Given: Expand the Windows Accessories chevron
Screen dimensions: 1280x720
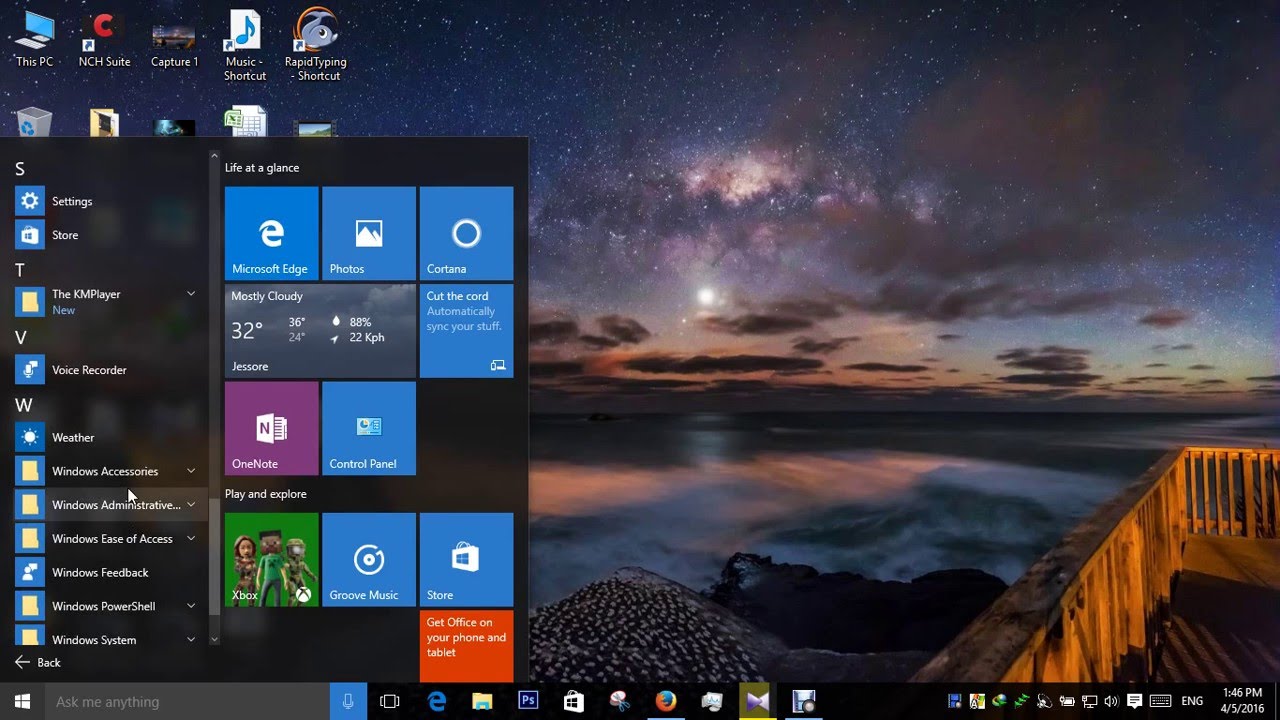Looking at the screenshot, I should [191, 471].
